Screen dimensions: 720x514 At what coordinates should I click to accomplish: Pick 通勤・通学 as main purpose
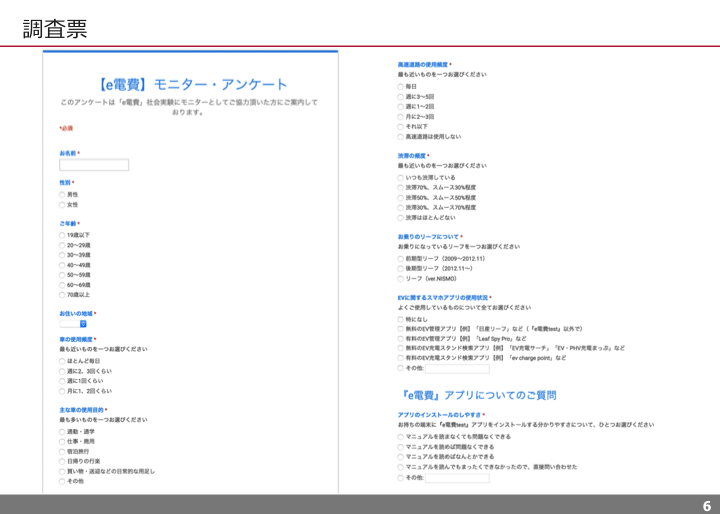click(x=62, y=432)
